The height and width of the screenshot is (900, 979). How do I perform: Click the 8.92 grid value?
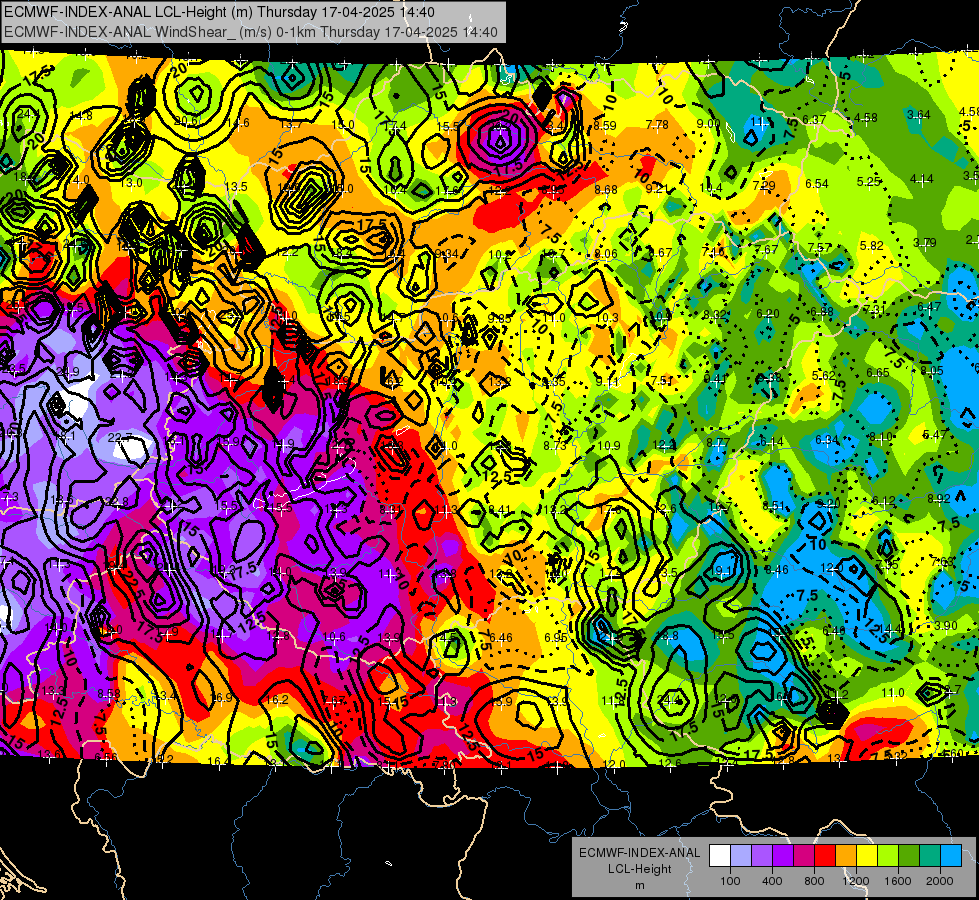click(938, 498)
